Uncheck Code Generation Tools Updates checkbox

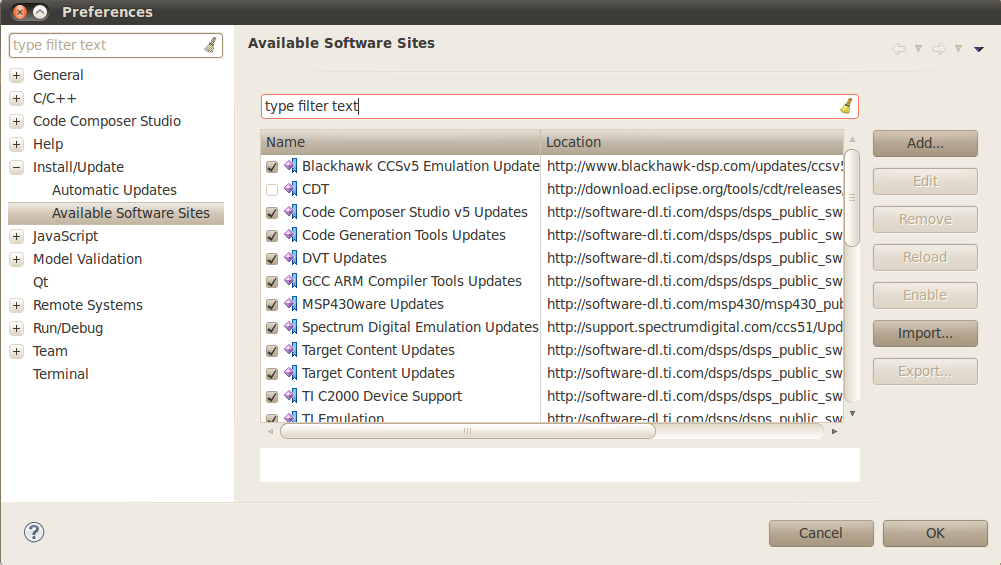[x=272, y=236]
